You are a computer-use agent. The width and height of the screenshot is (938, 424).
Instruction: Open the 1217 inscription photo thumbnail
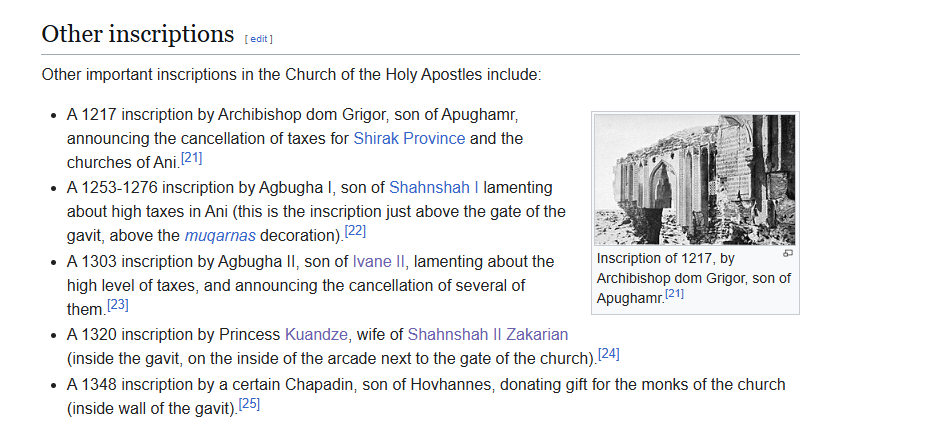point(695,179)
